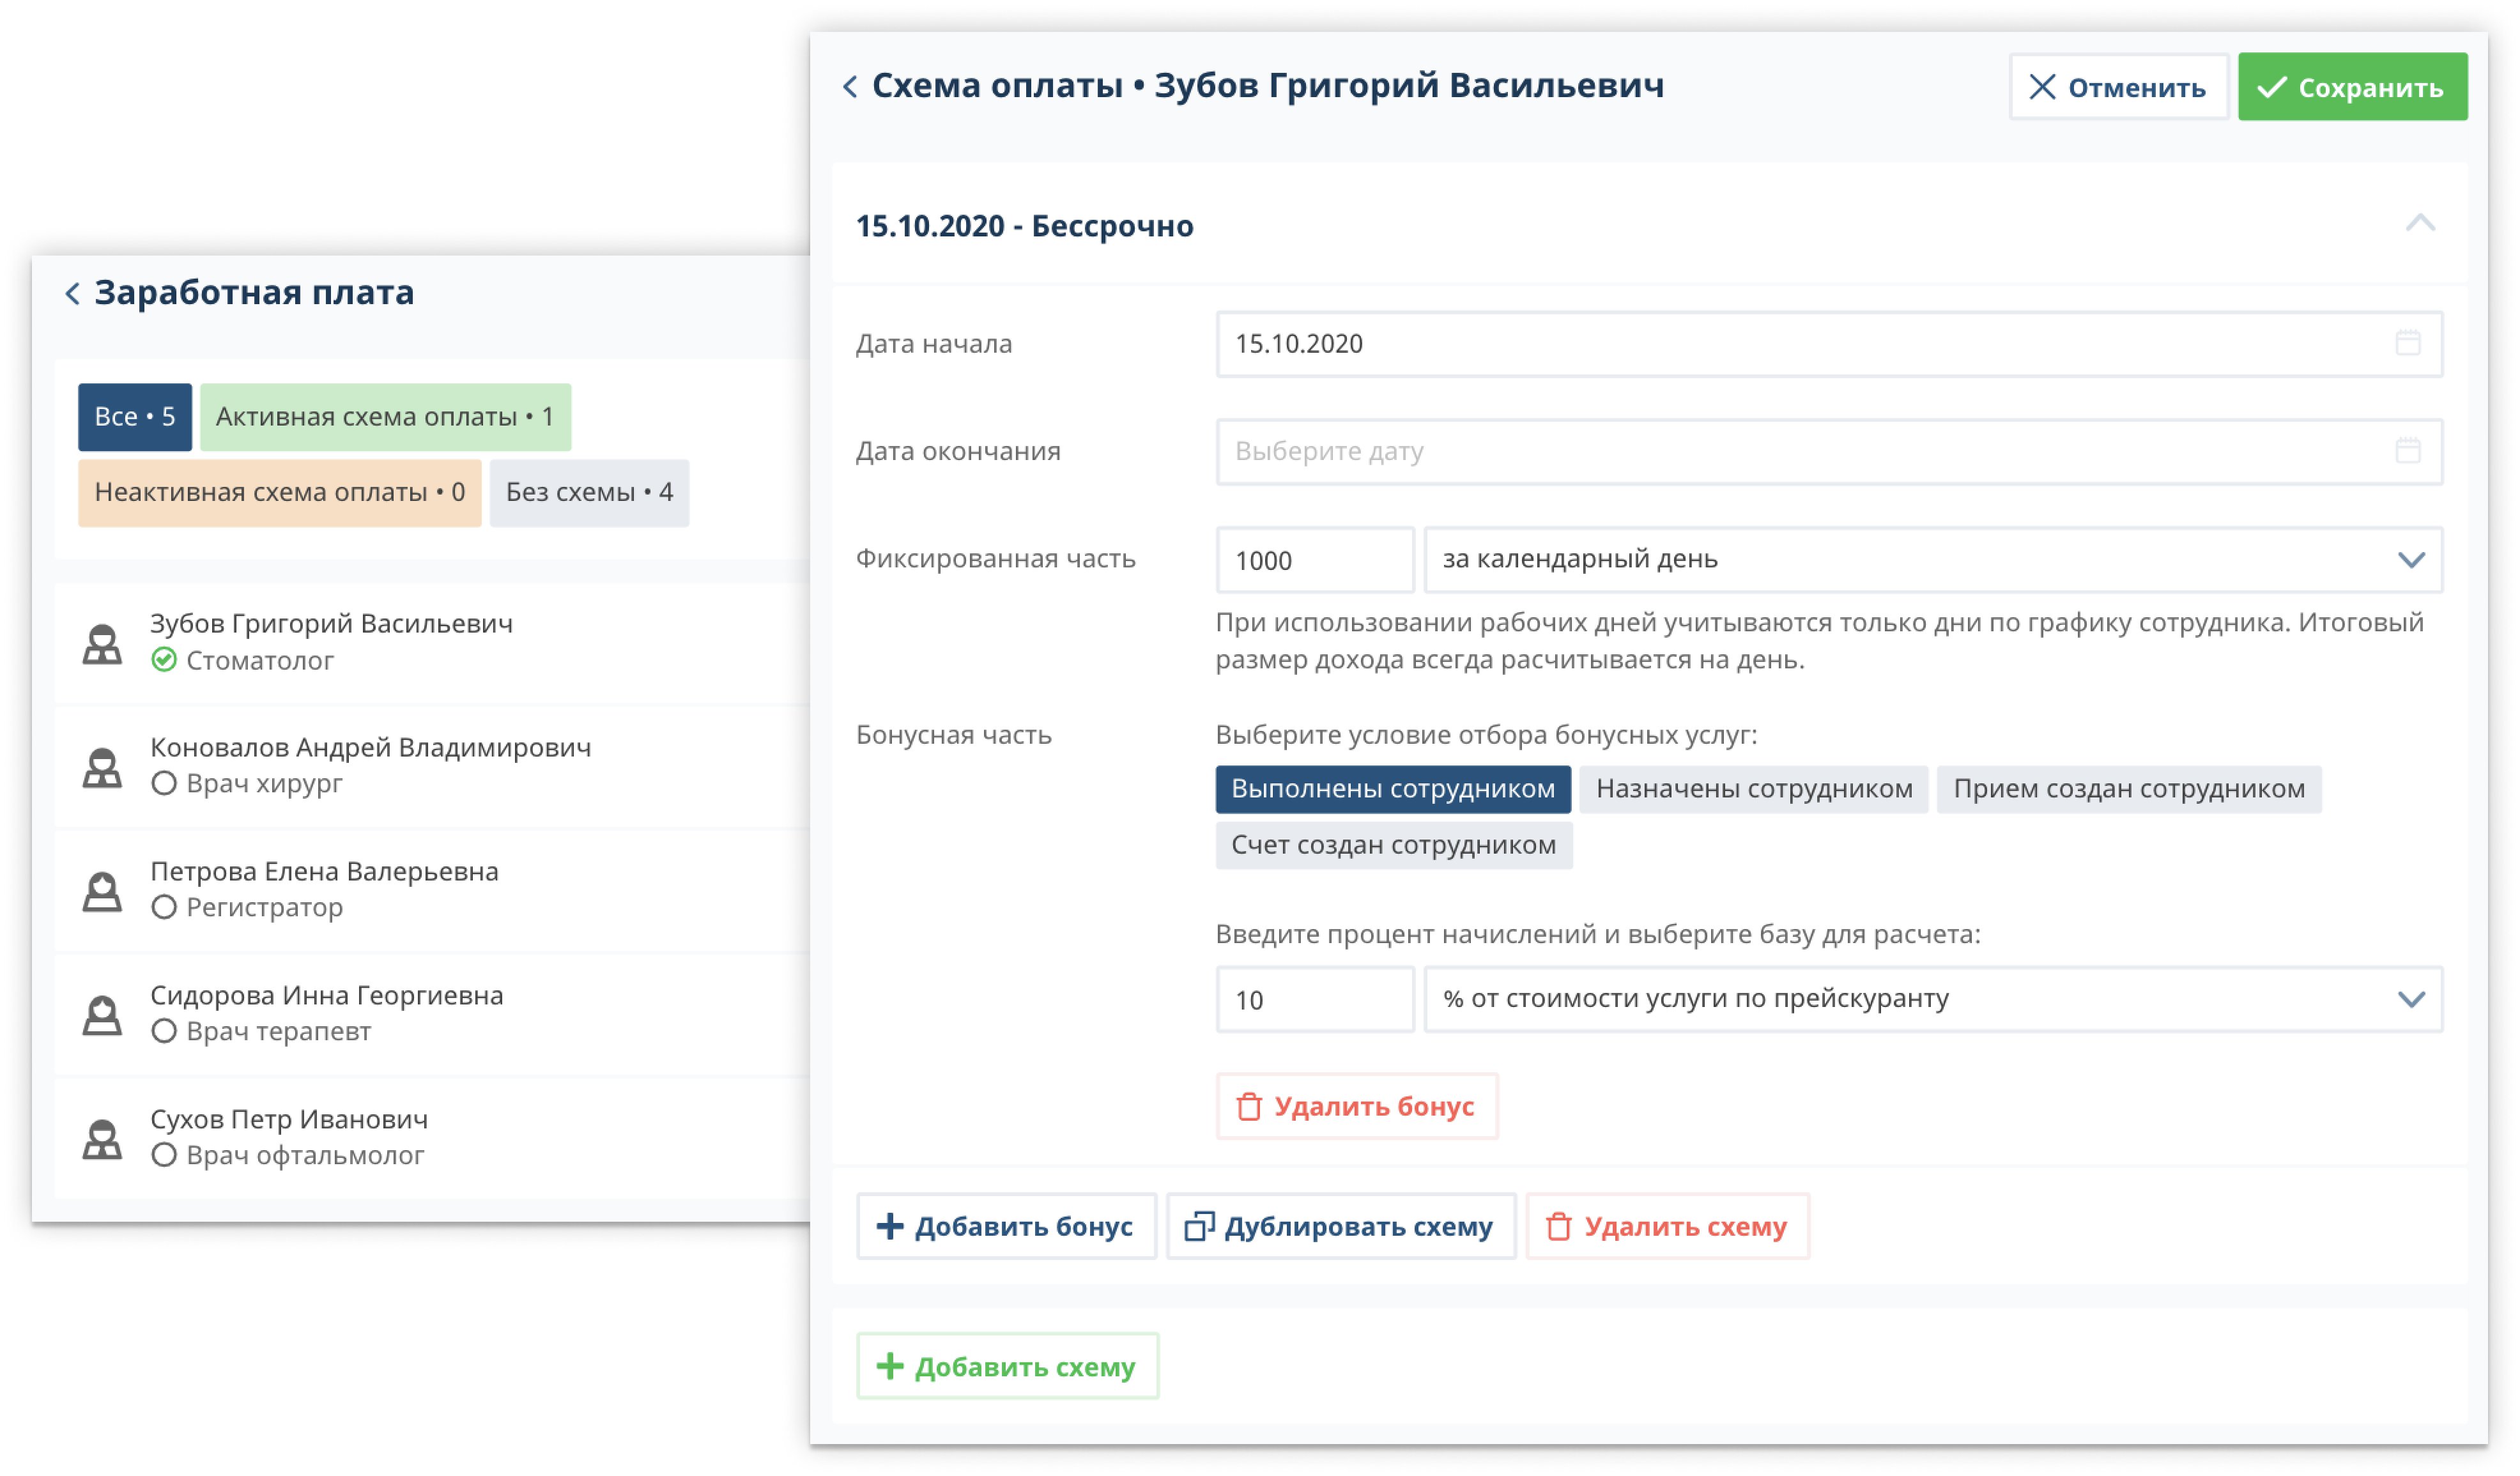This screenshot has height=1476, width=2520.
Task: Open calendar icon in Дата начала field
Action: [x=2407, y=343]
